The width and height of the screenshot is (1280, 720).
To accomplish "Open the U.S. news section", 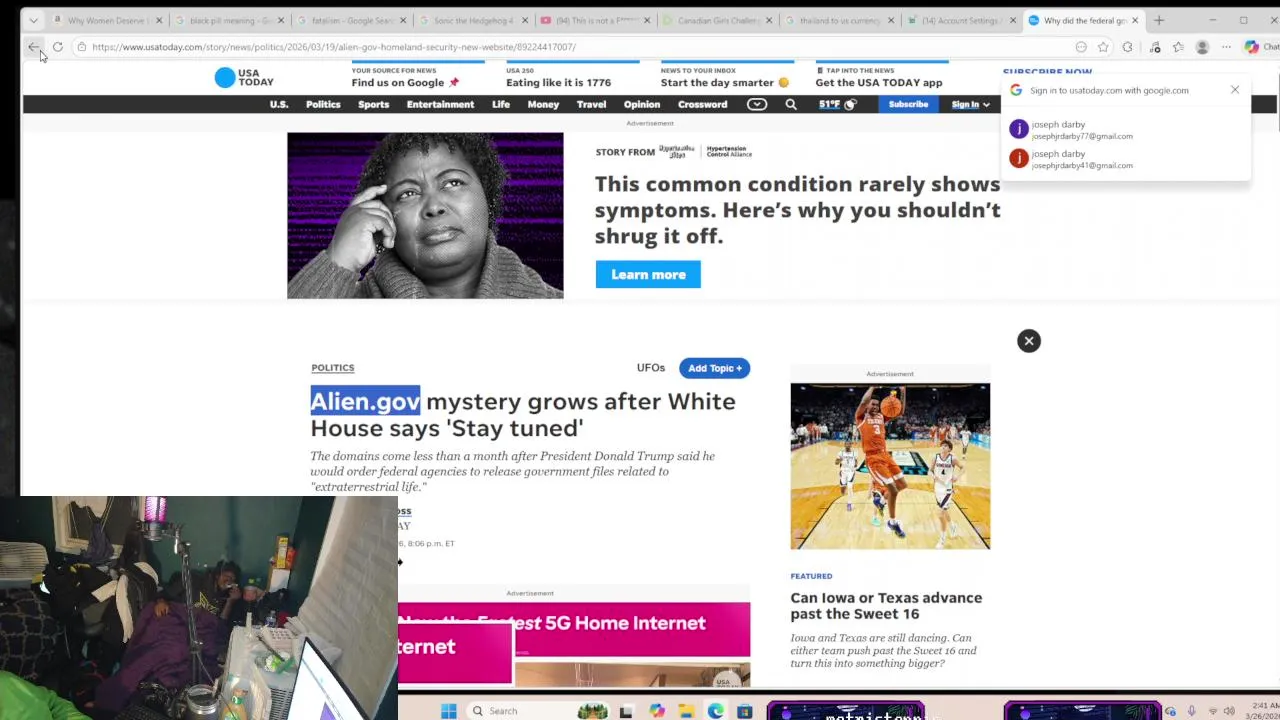I will 279,104.
